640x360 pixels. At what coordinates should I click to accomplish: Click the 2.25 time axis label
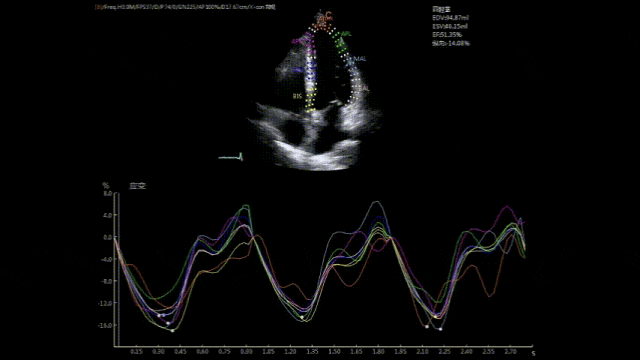(445, 352)
